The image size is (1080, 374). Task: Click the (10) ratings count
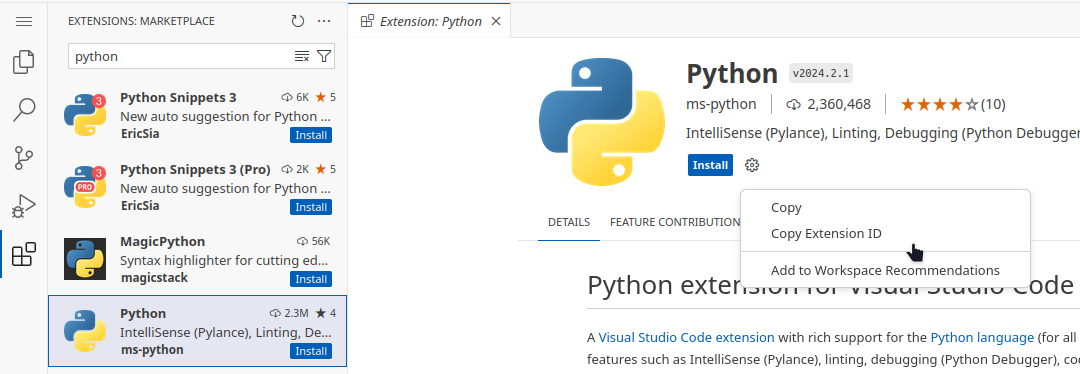click(993, 105)
